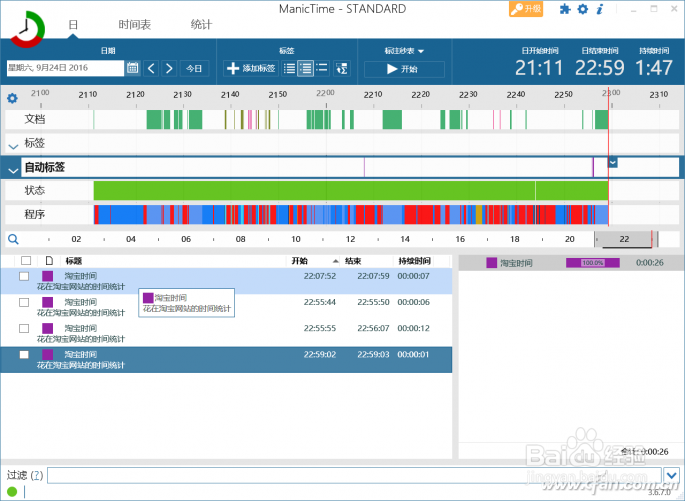Click the 今日 today button
The height and width of the screenshot is (501, 685).
click(194, 69)
